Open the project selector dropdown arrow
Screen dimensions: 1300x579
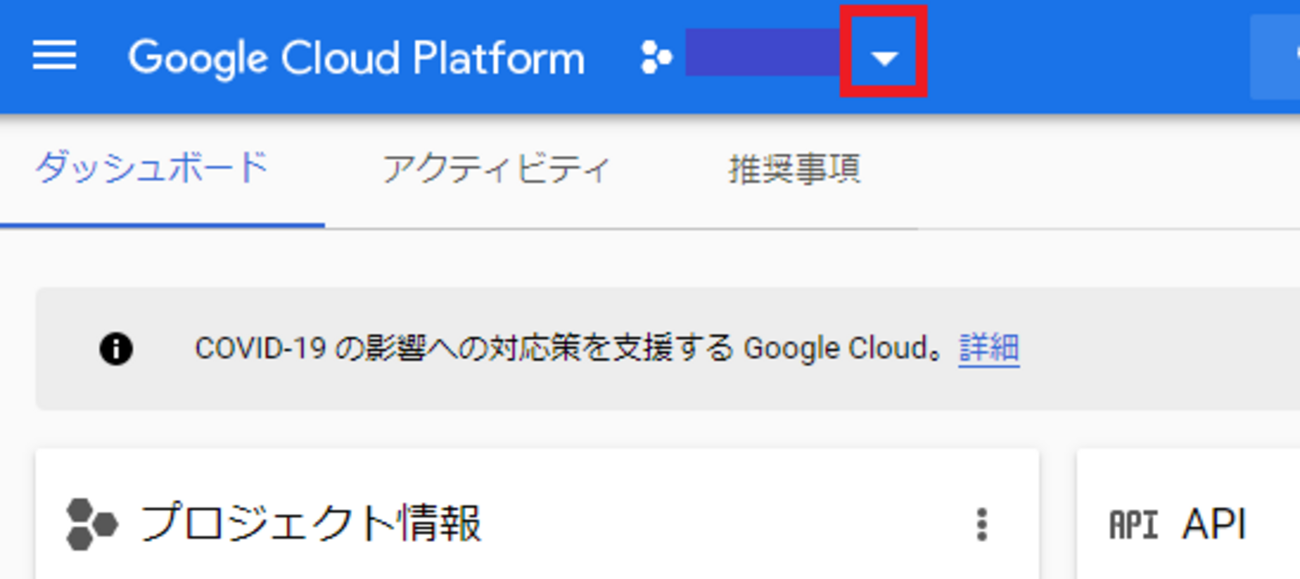(x=884, y=59)
